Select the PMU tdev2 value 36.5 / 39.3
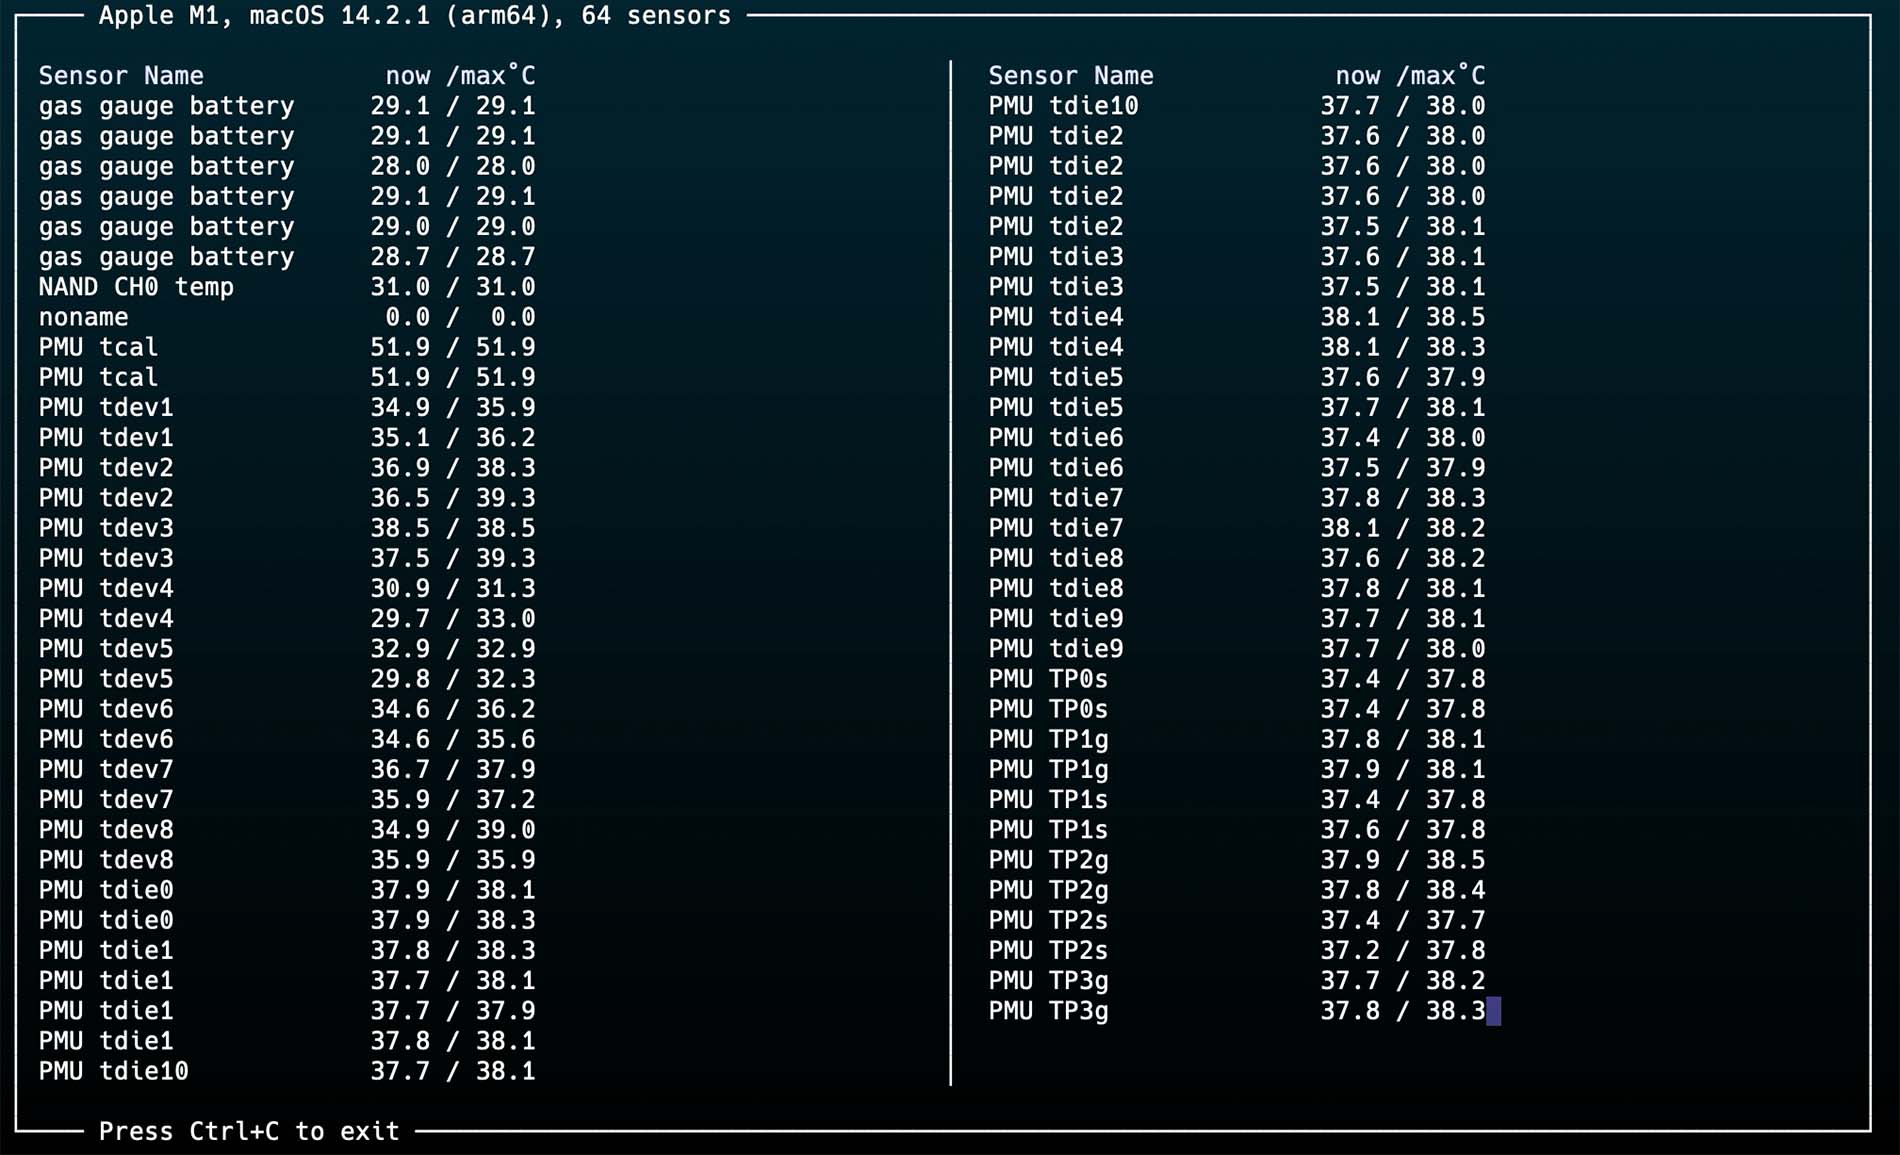 pos(452,498)
